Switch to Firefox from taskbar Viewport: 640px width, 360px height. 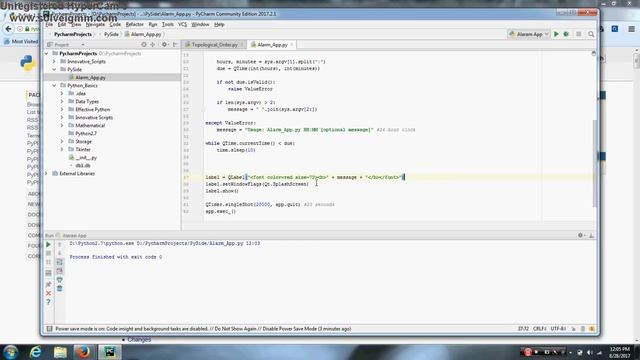point(84,352)
